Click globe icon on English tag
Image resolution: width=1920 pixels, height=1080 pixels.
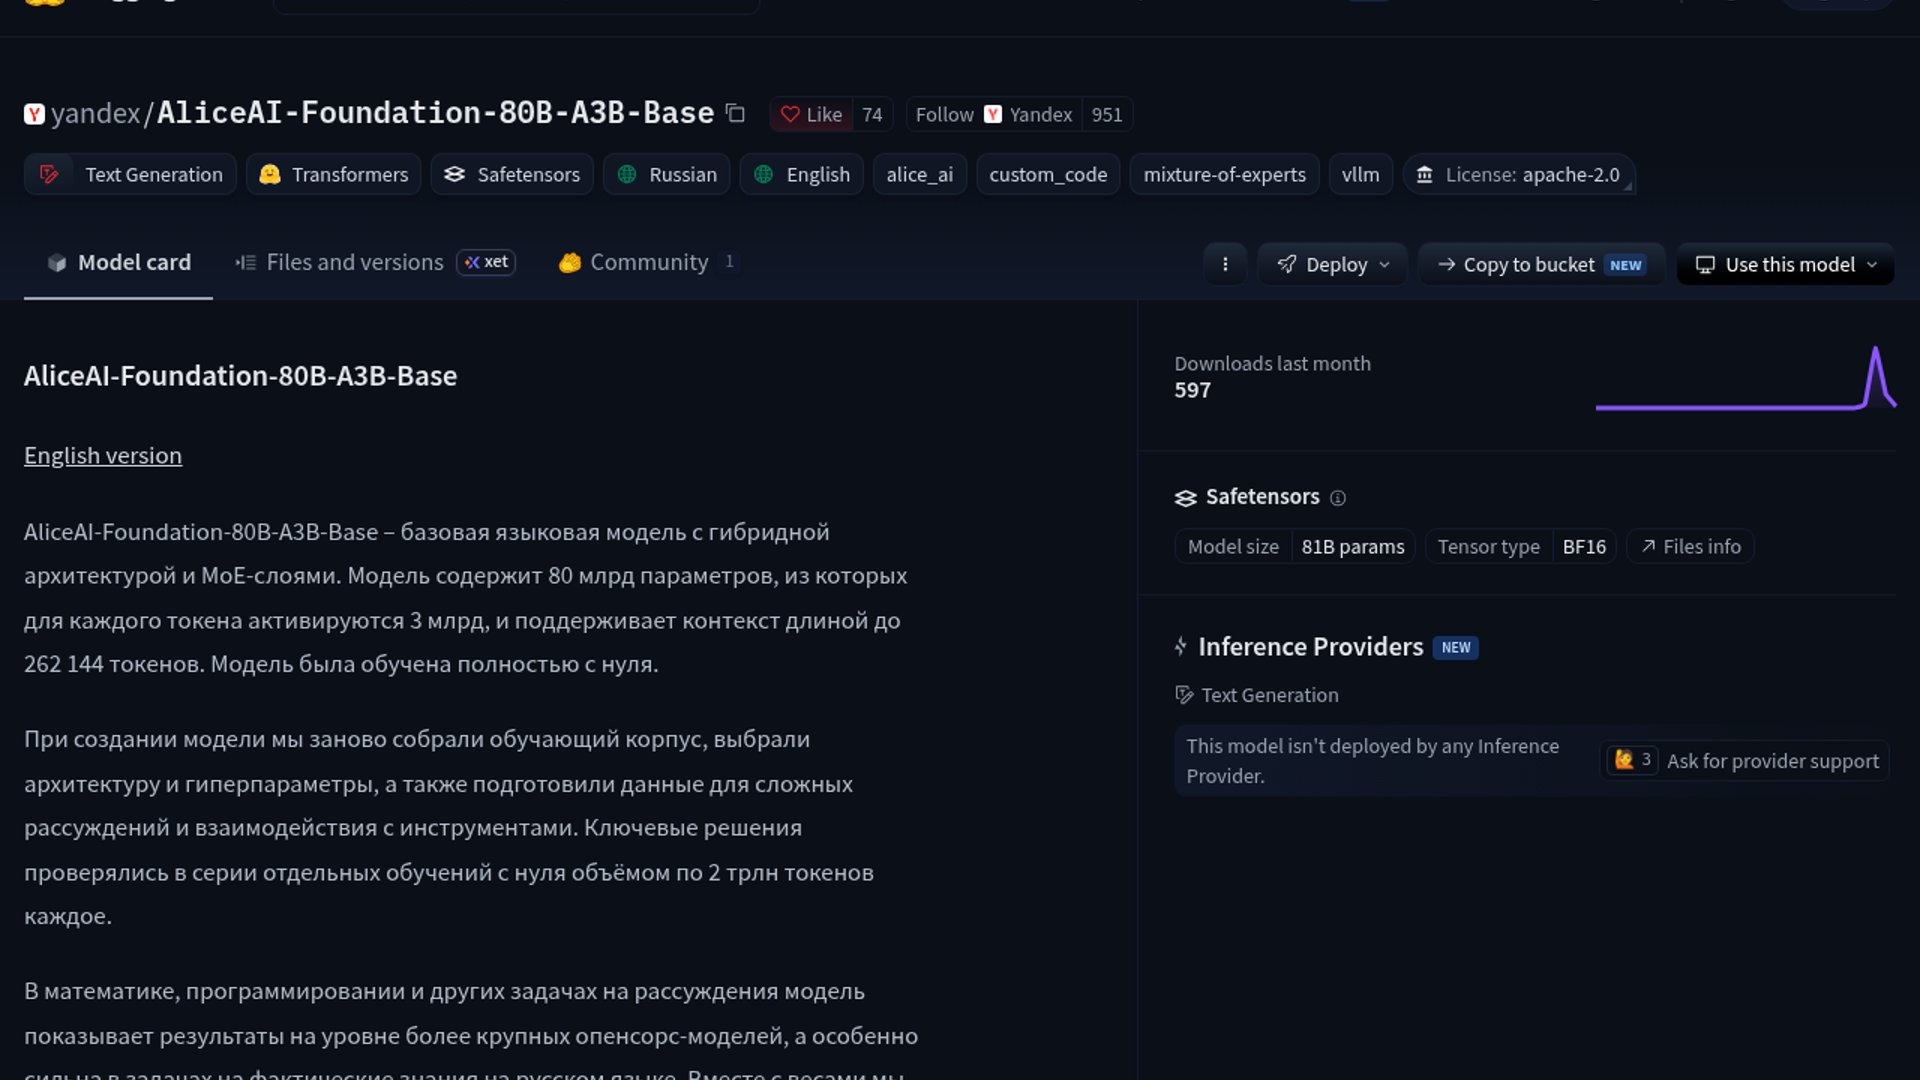(764, 175)
